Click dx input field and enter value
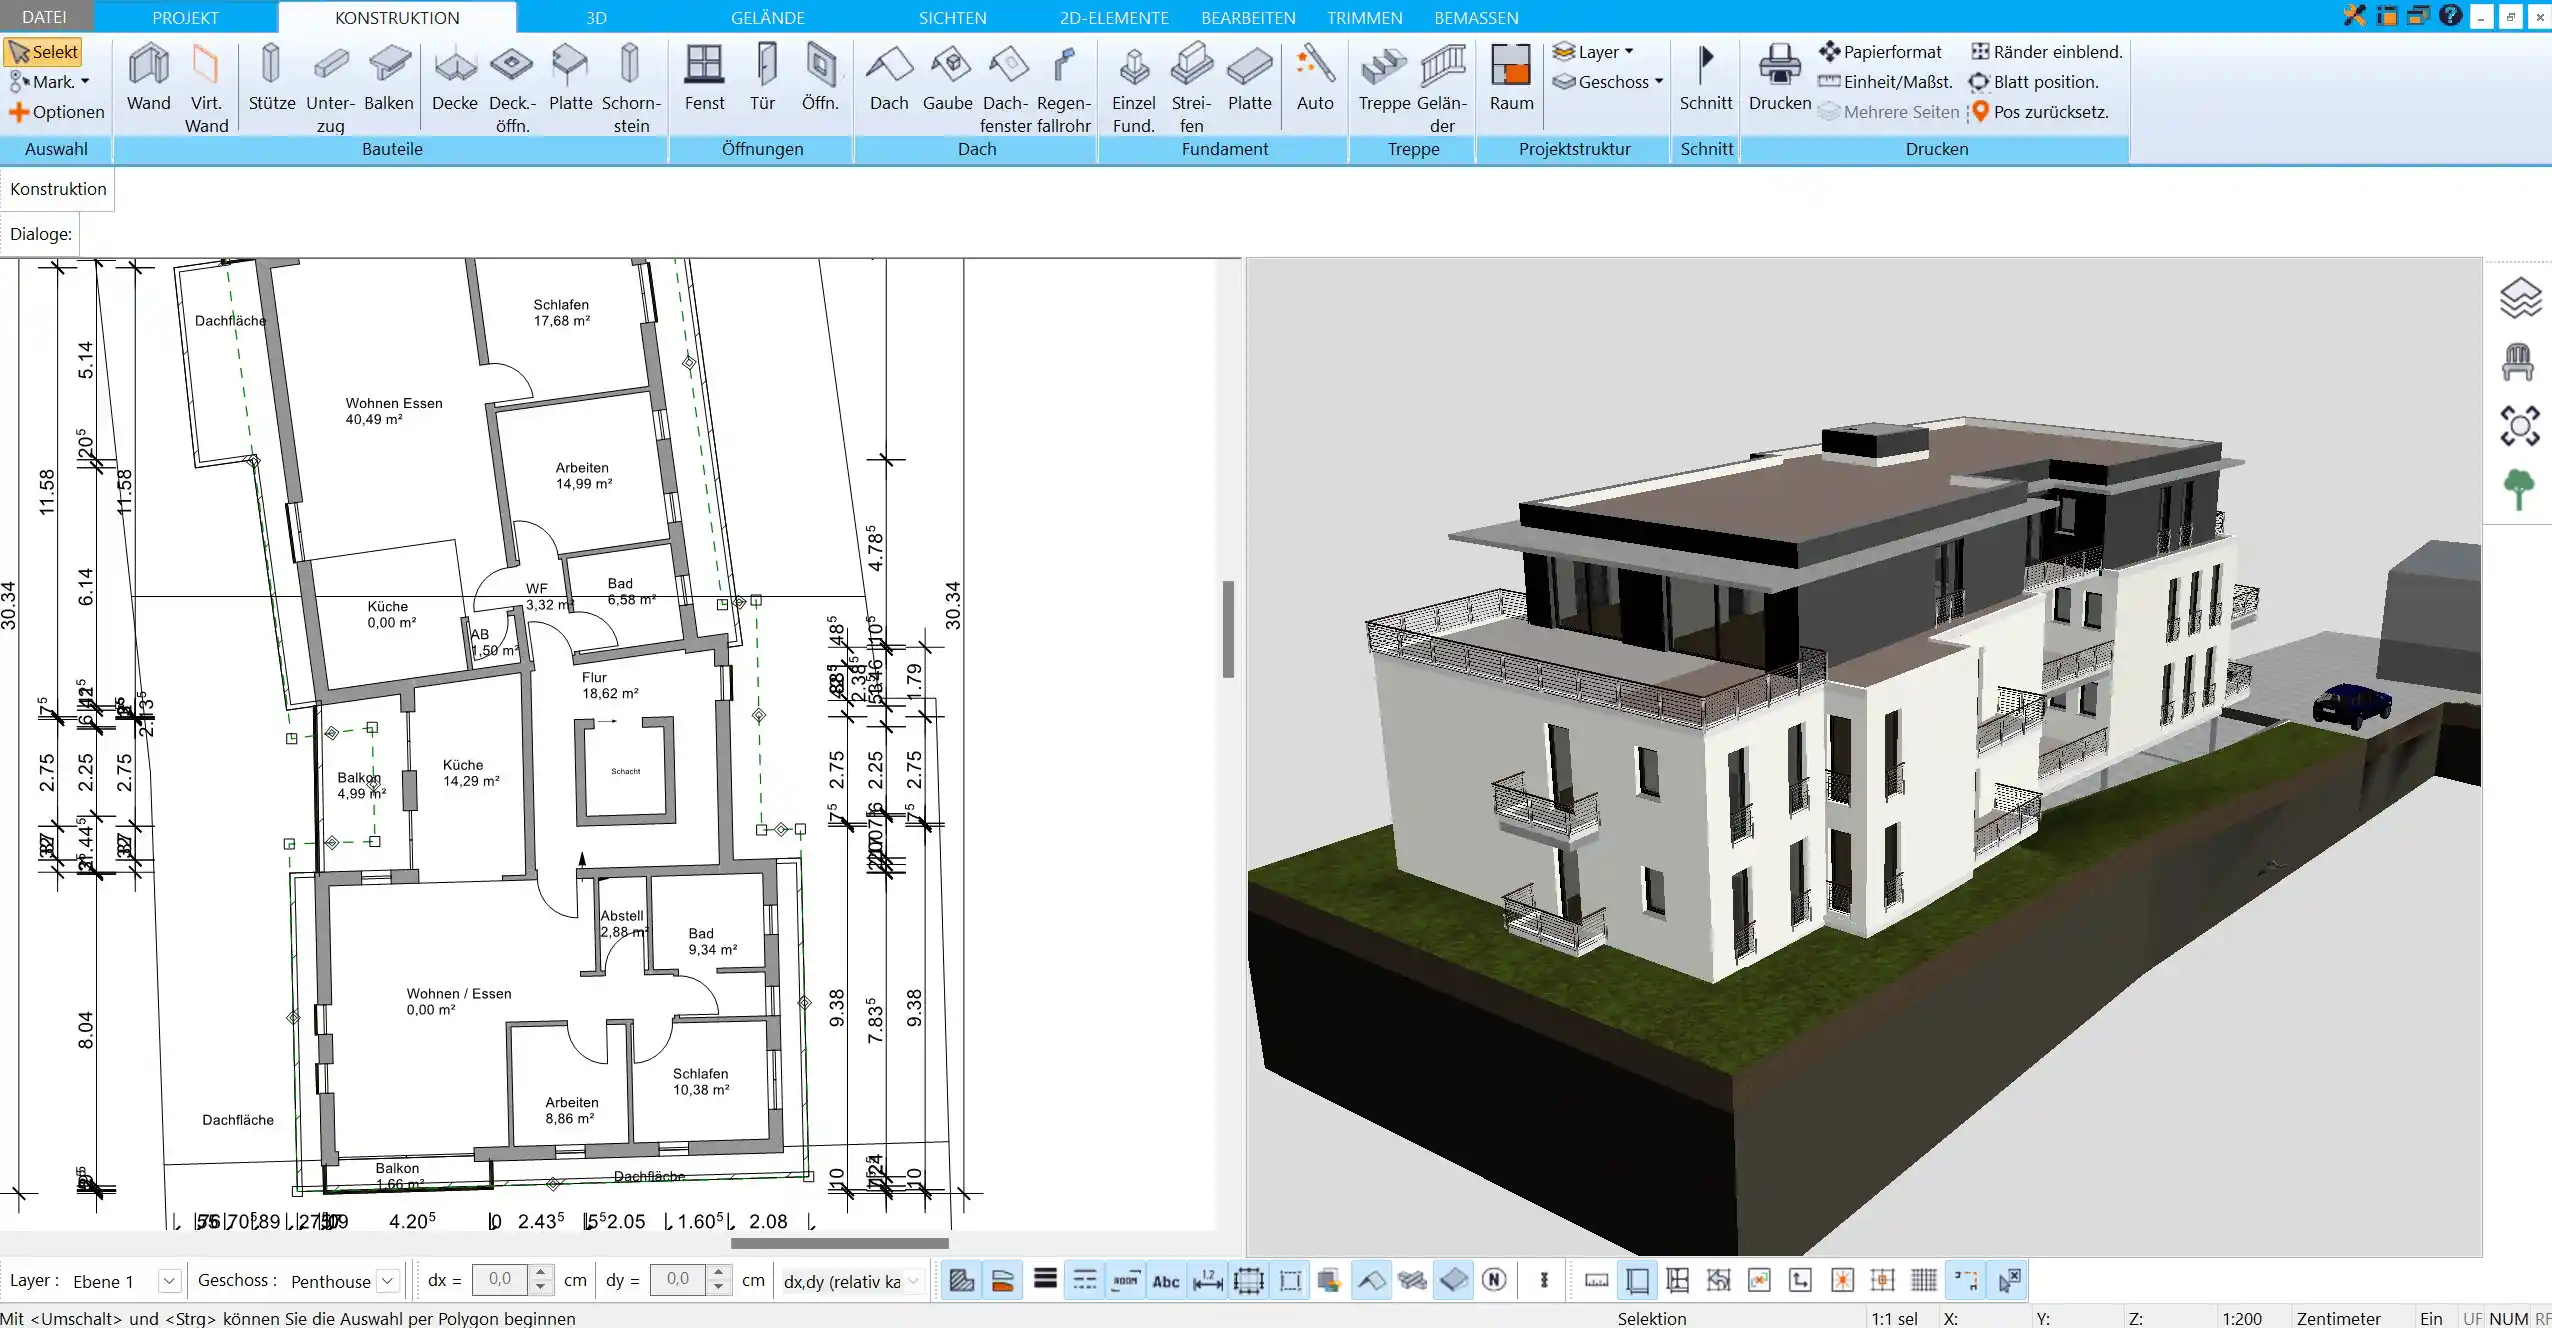This screenshot has width=2552, height=1328. click(500, 1281)
